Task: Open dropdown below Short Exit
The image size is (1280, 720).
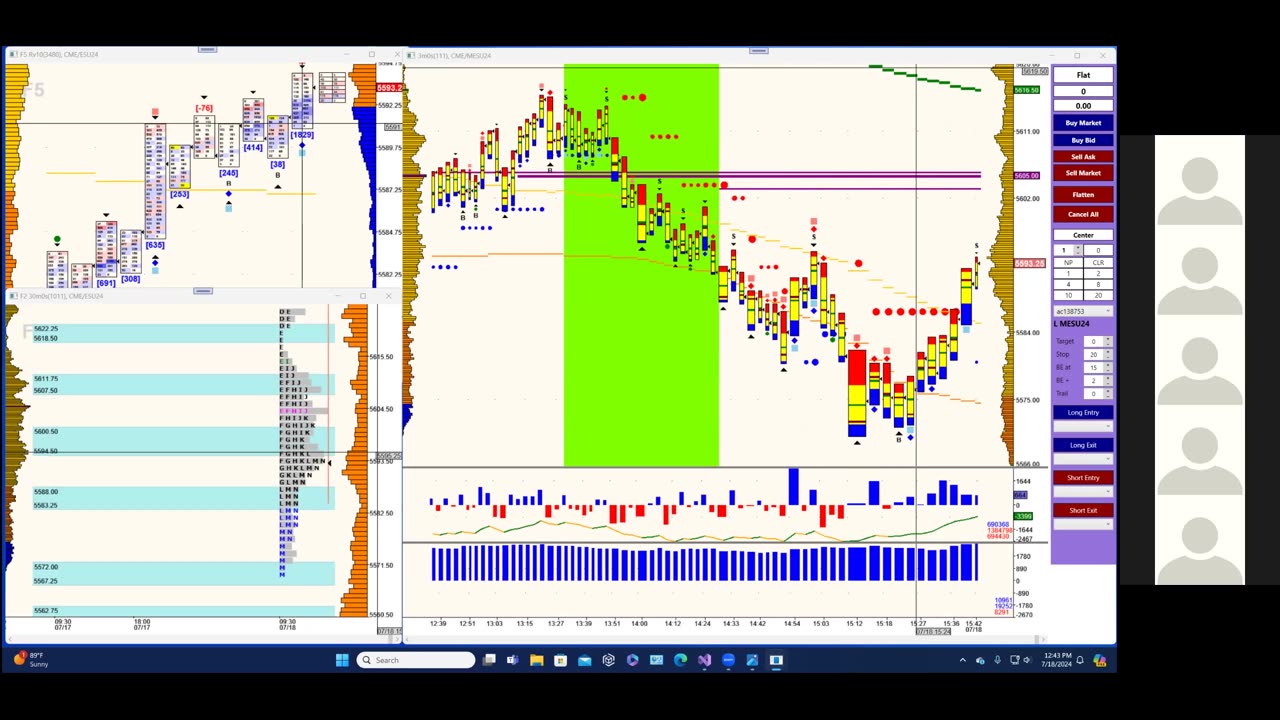Action: (x=1083, y=524)
